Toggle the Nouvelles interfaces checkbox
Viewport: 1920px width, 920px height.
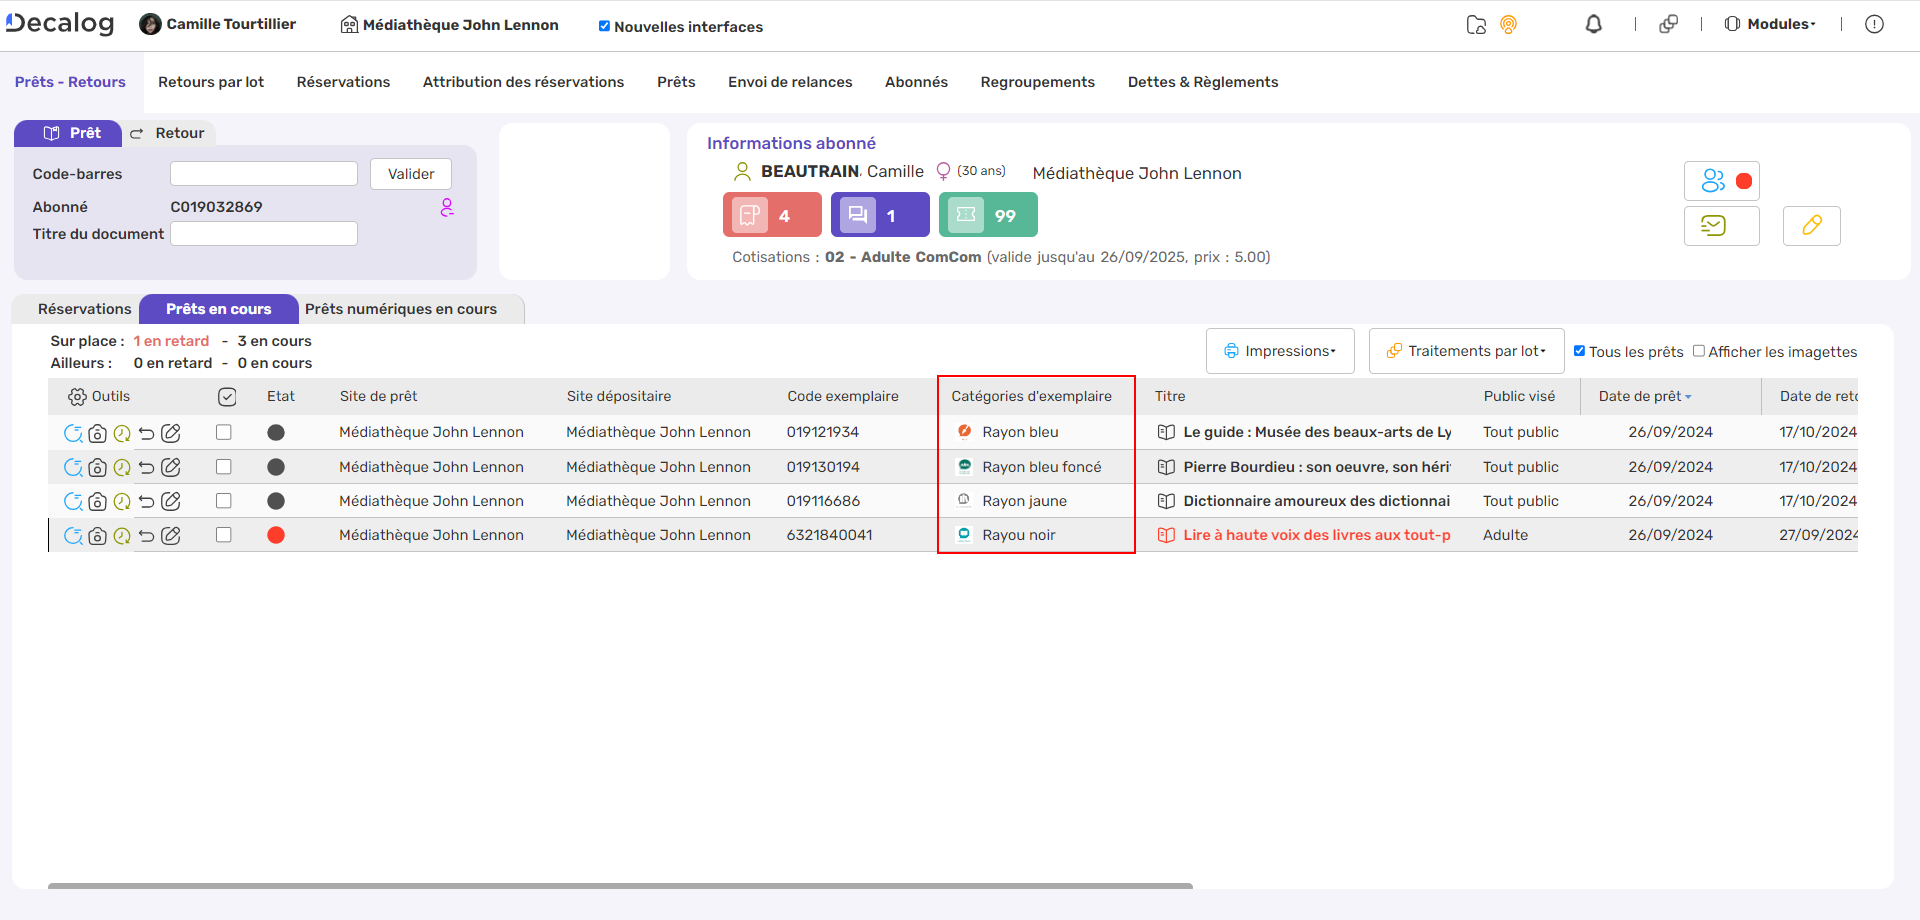tap(604, 27)
